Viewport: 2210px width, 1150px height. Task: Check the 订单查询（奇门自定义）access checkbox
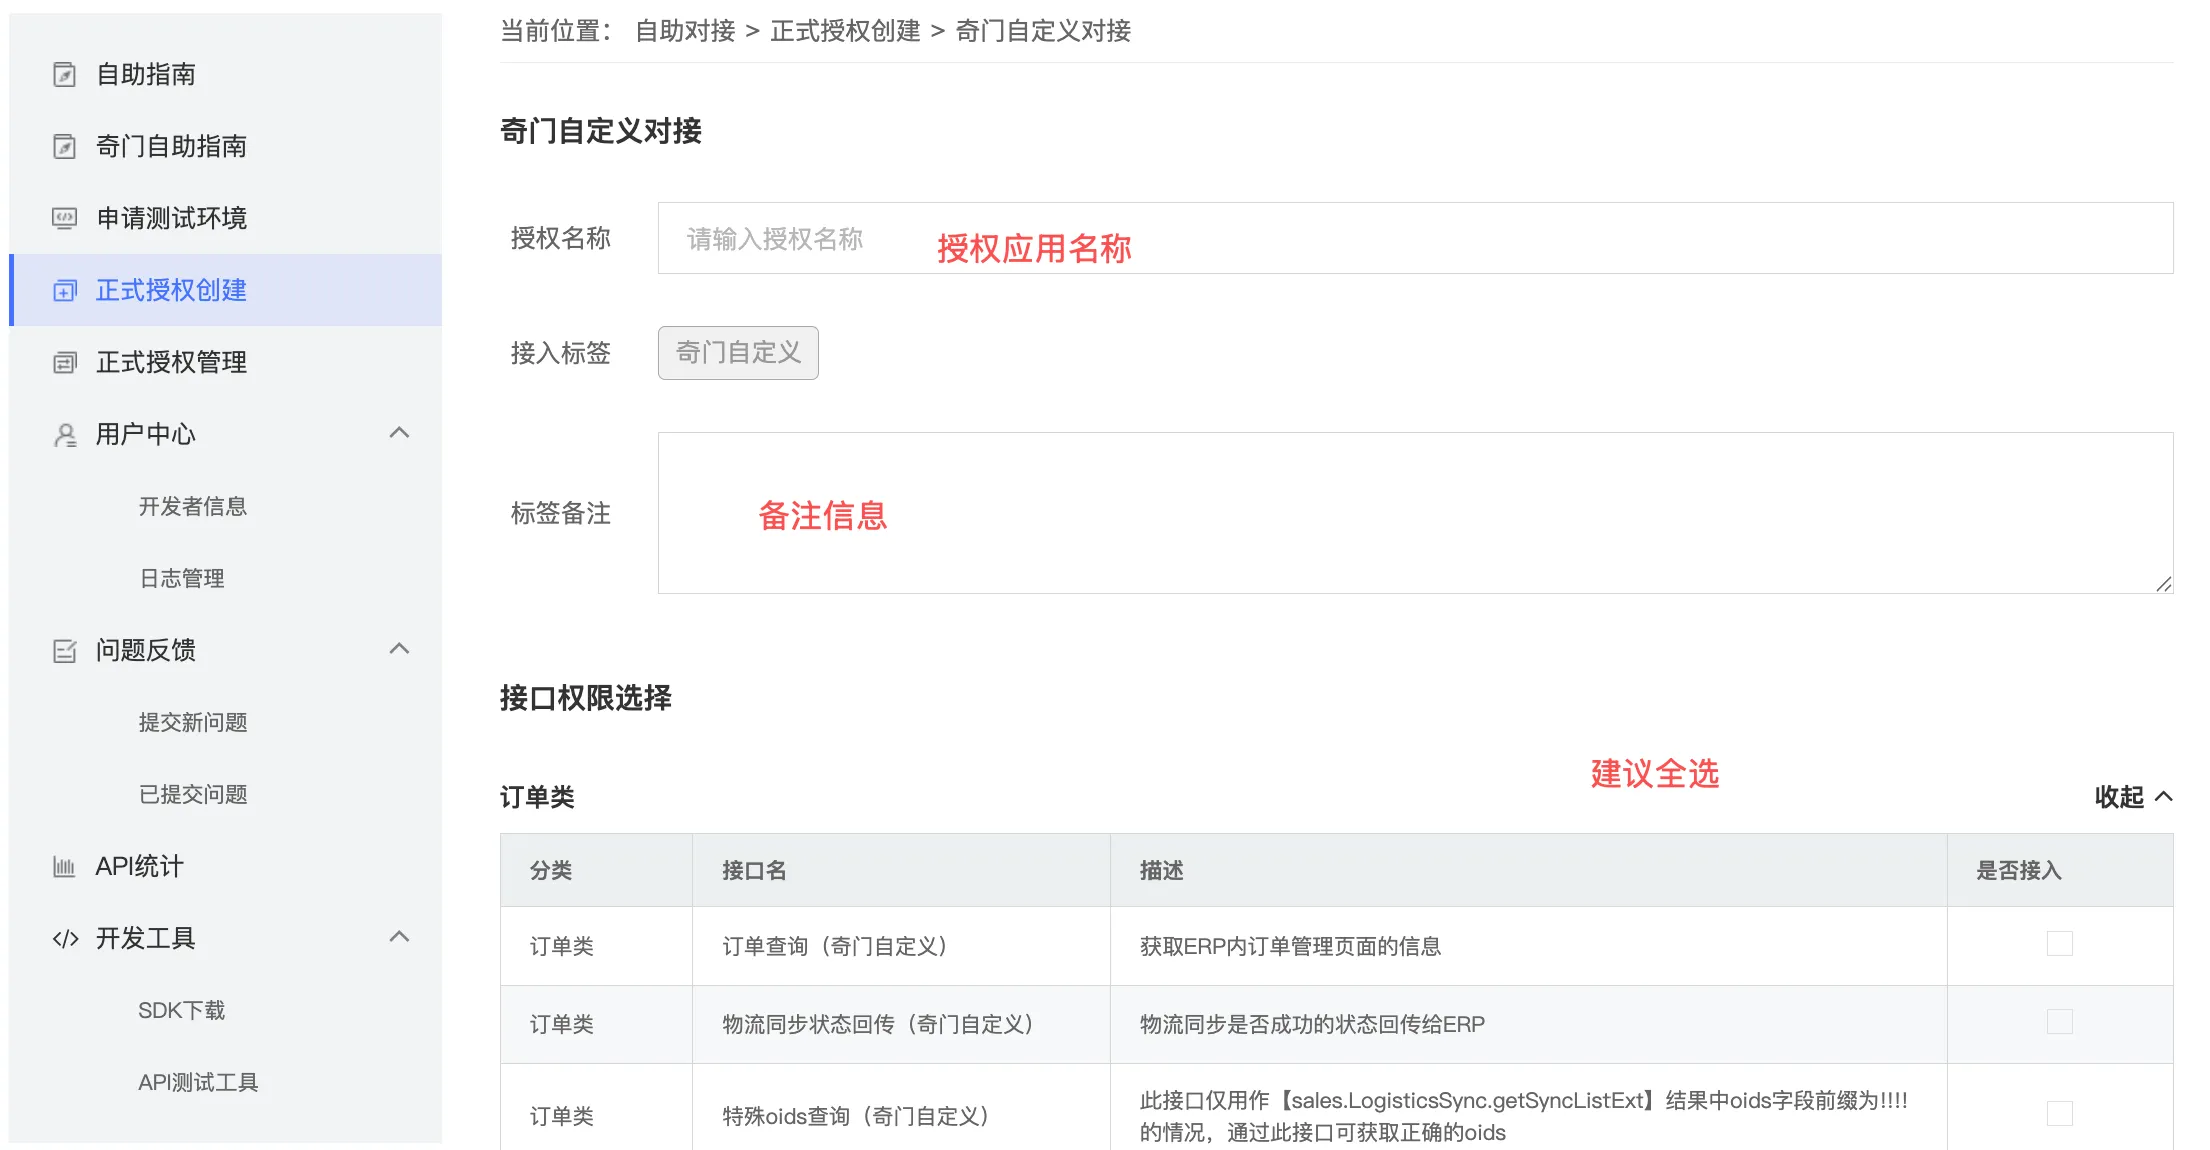(x=2059, y=944)
